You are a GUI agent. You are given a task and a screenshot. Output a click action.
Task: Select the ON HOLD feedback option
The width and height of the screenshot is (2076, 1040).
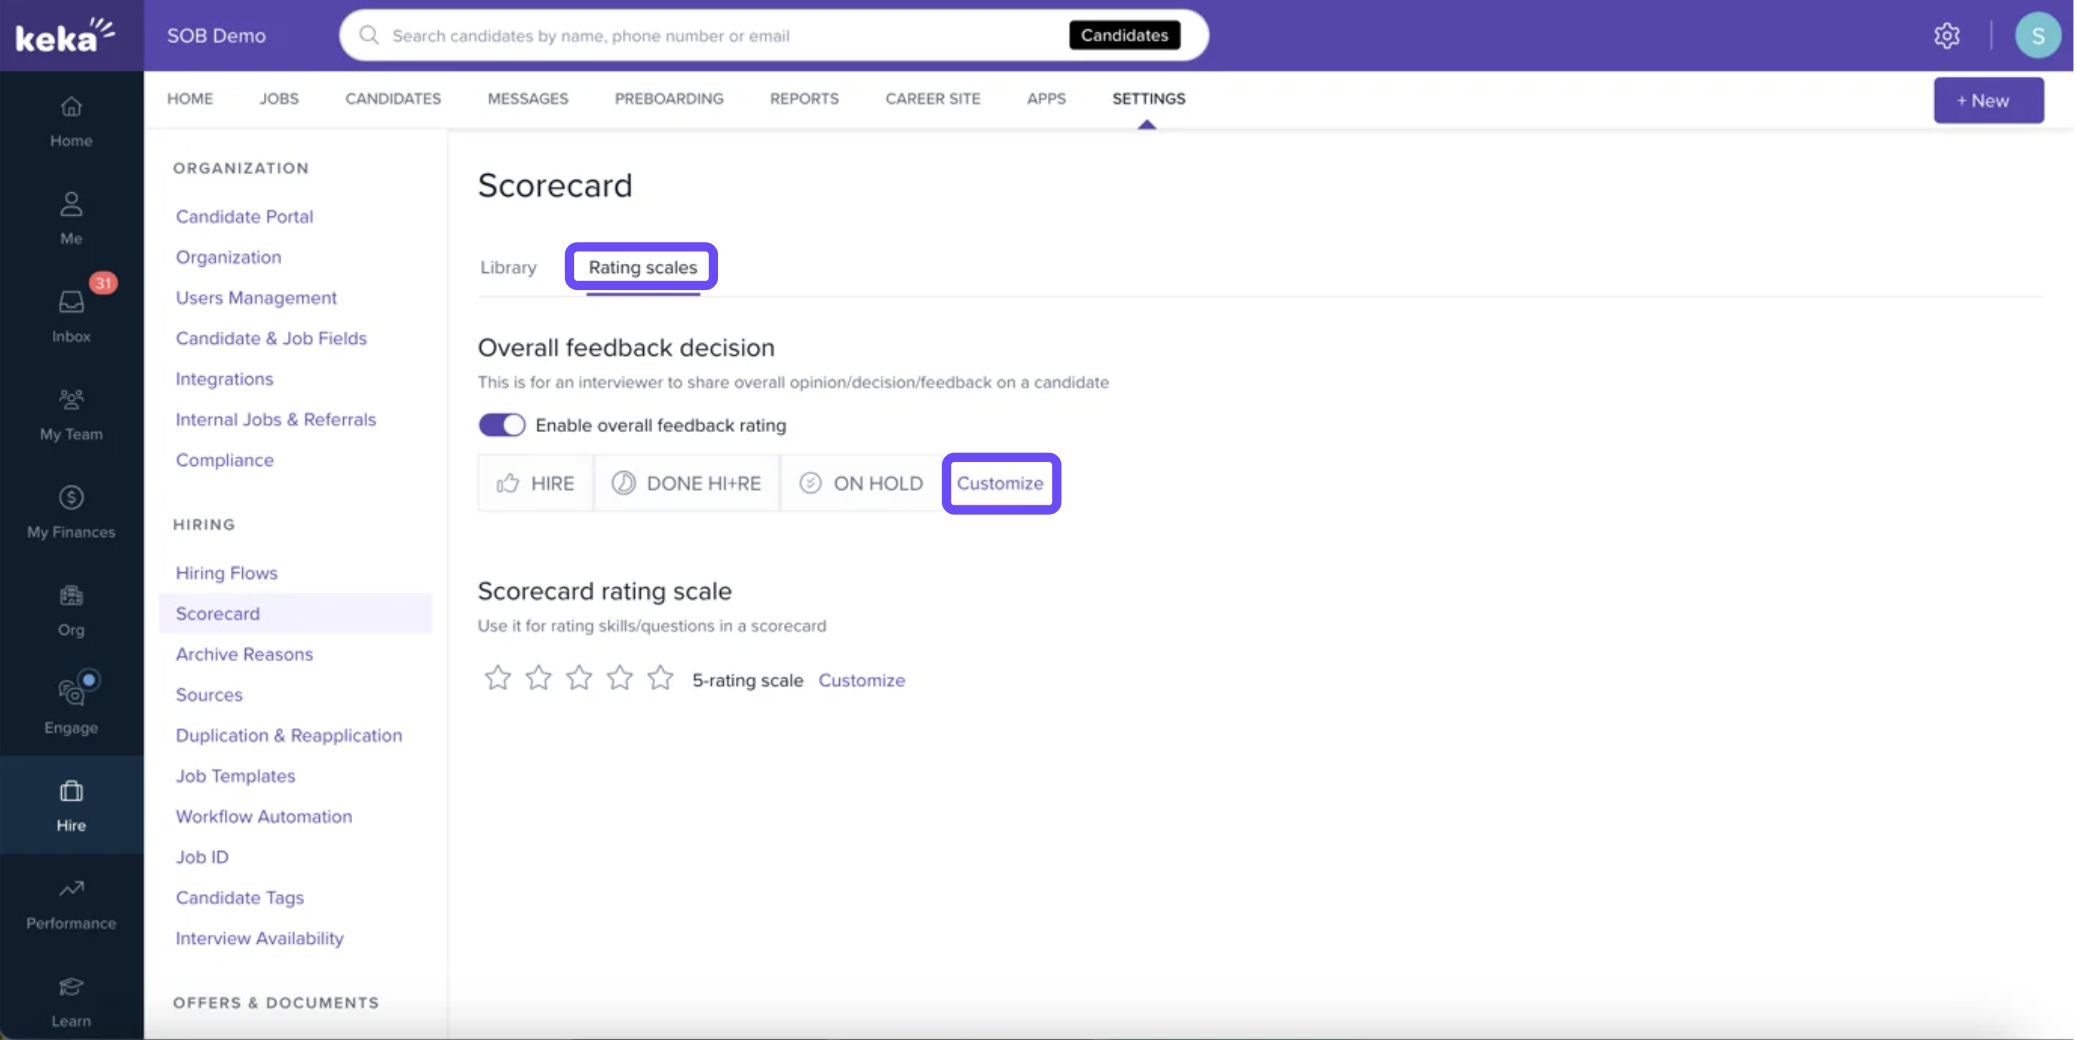point(861,484)
